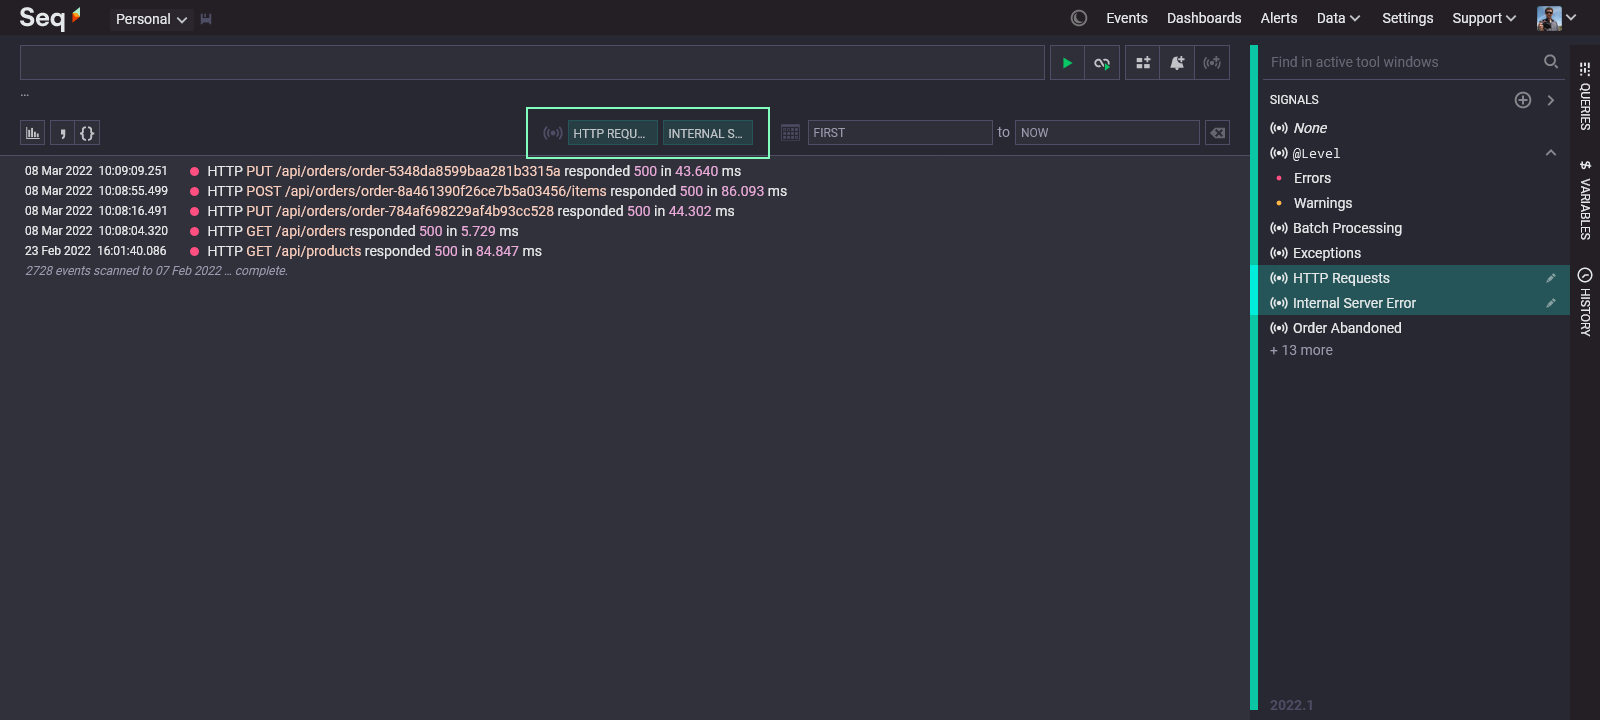Open the Data menu dropdown
Screen dimensions: 1600x720
pos(1338,18)
